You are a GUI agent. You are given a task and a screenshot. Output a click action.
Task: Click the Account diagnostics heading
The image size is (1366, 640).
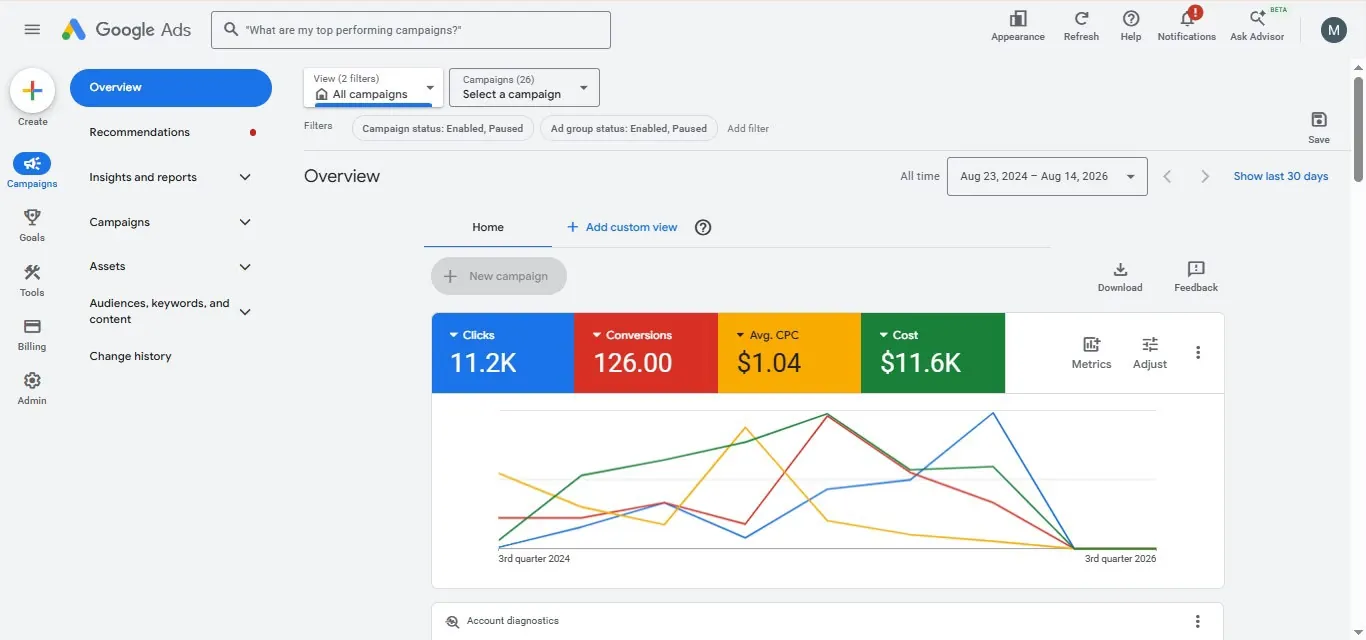tap(513, 621)
